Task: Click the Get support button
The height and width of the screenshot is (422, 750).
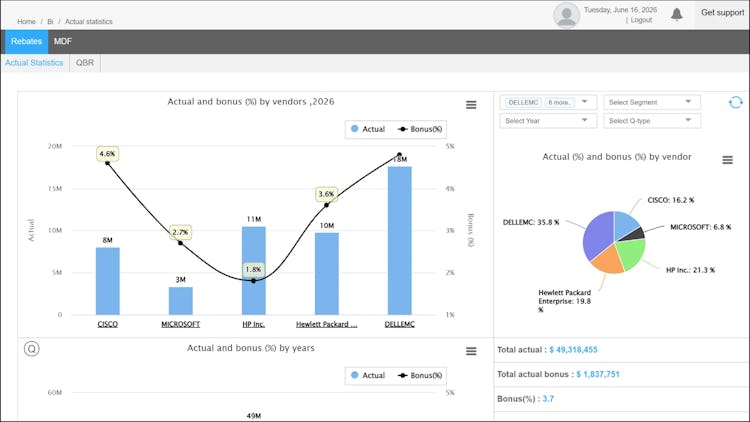Action: (722, 13)
